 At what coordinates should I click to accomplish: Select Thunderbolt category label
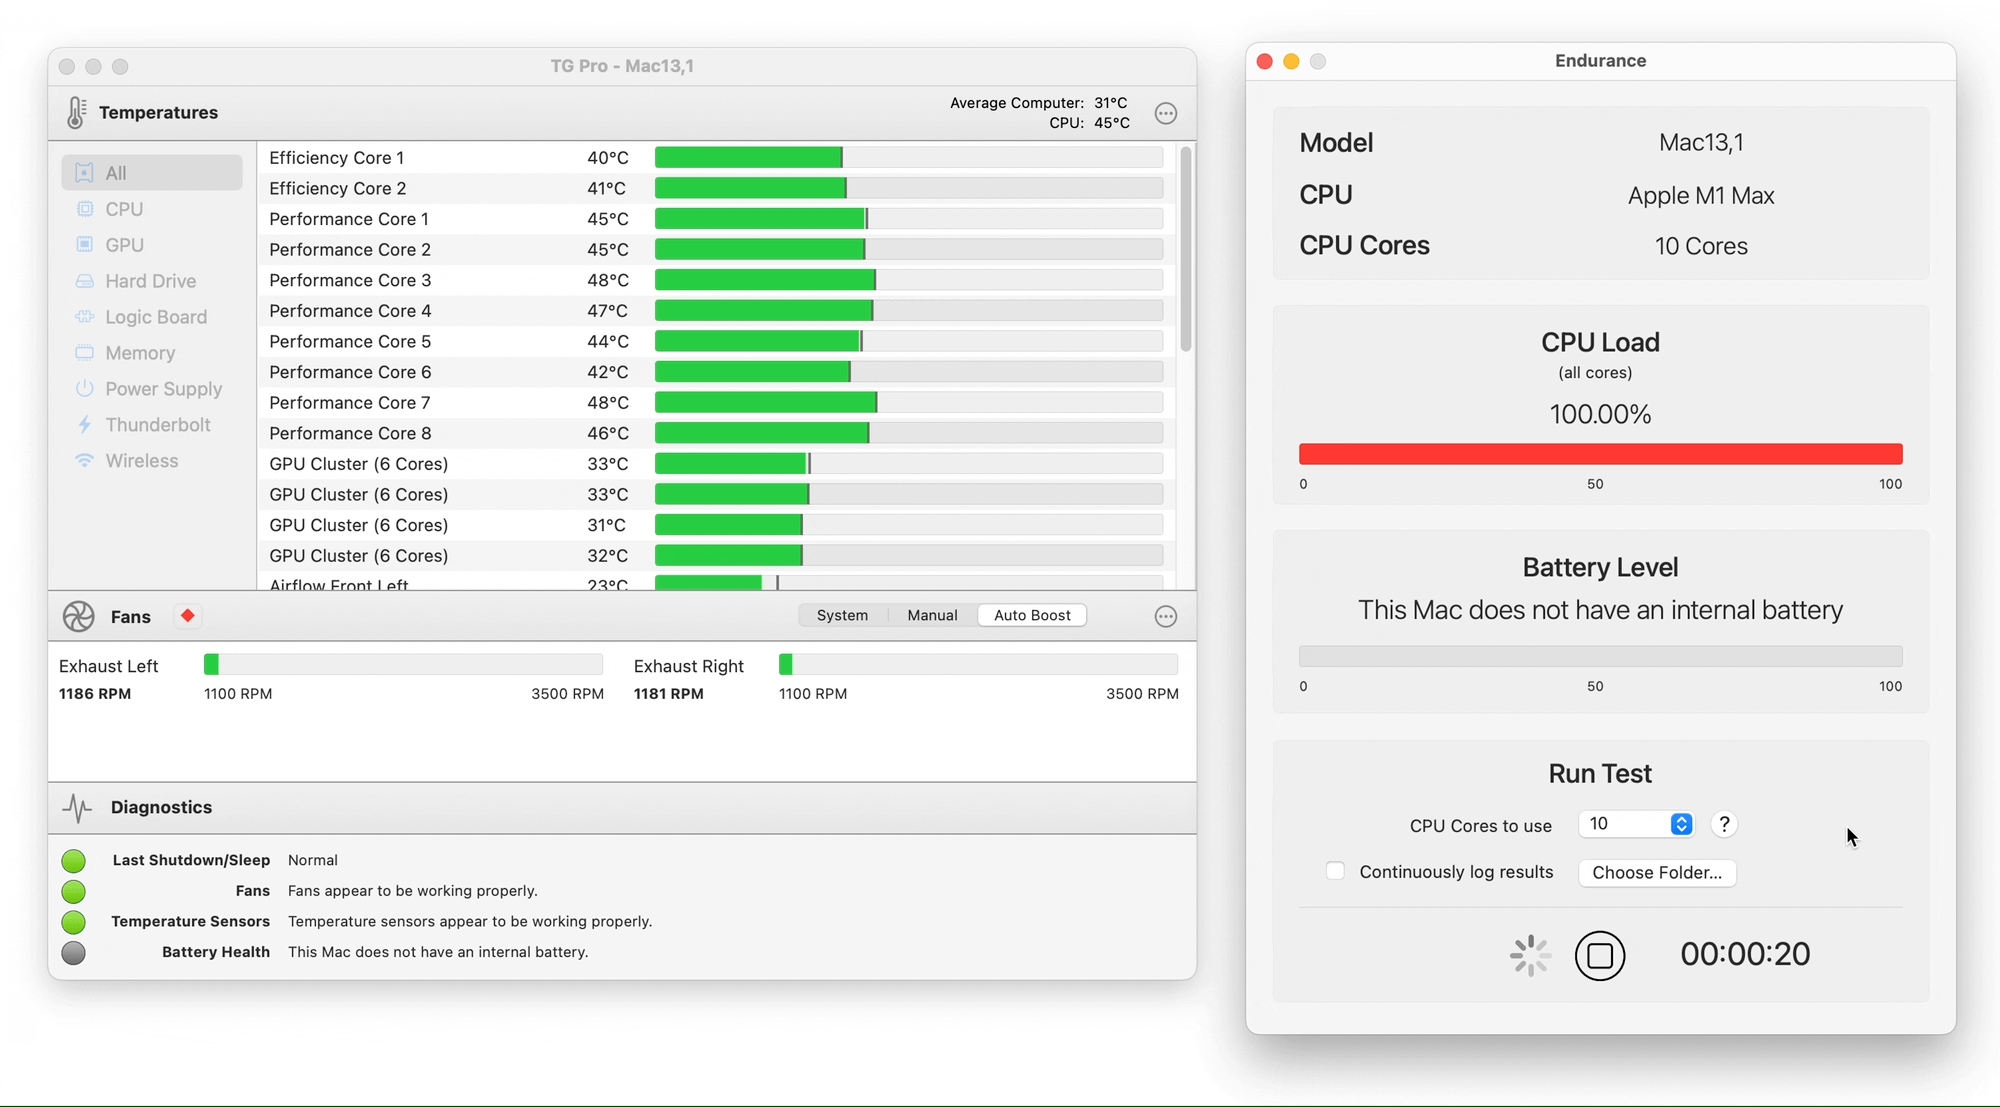click(x=158, y=425)
